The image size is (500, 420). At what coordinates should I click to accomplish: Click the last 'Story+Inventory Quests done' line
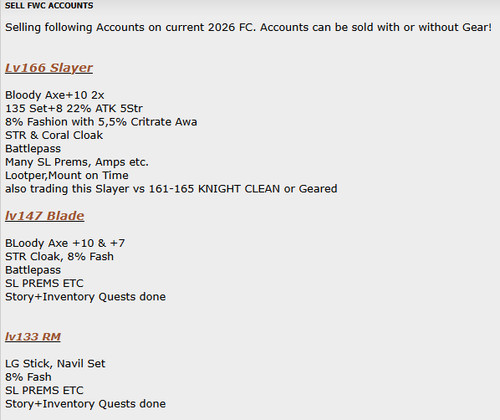85,404
